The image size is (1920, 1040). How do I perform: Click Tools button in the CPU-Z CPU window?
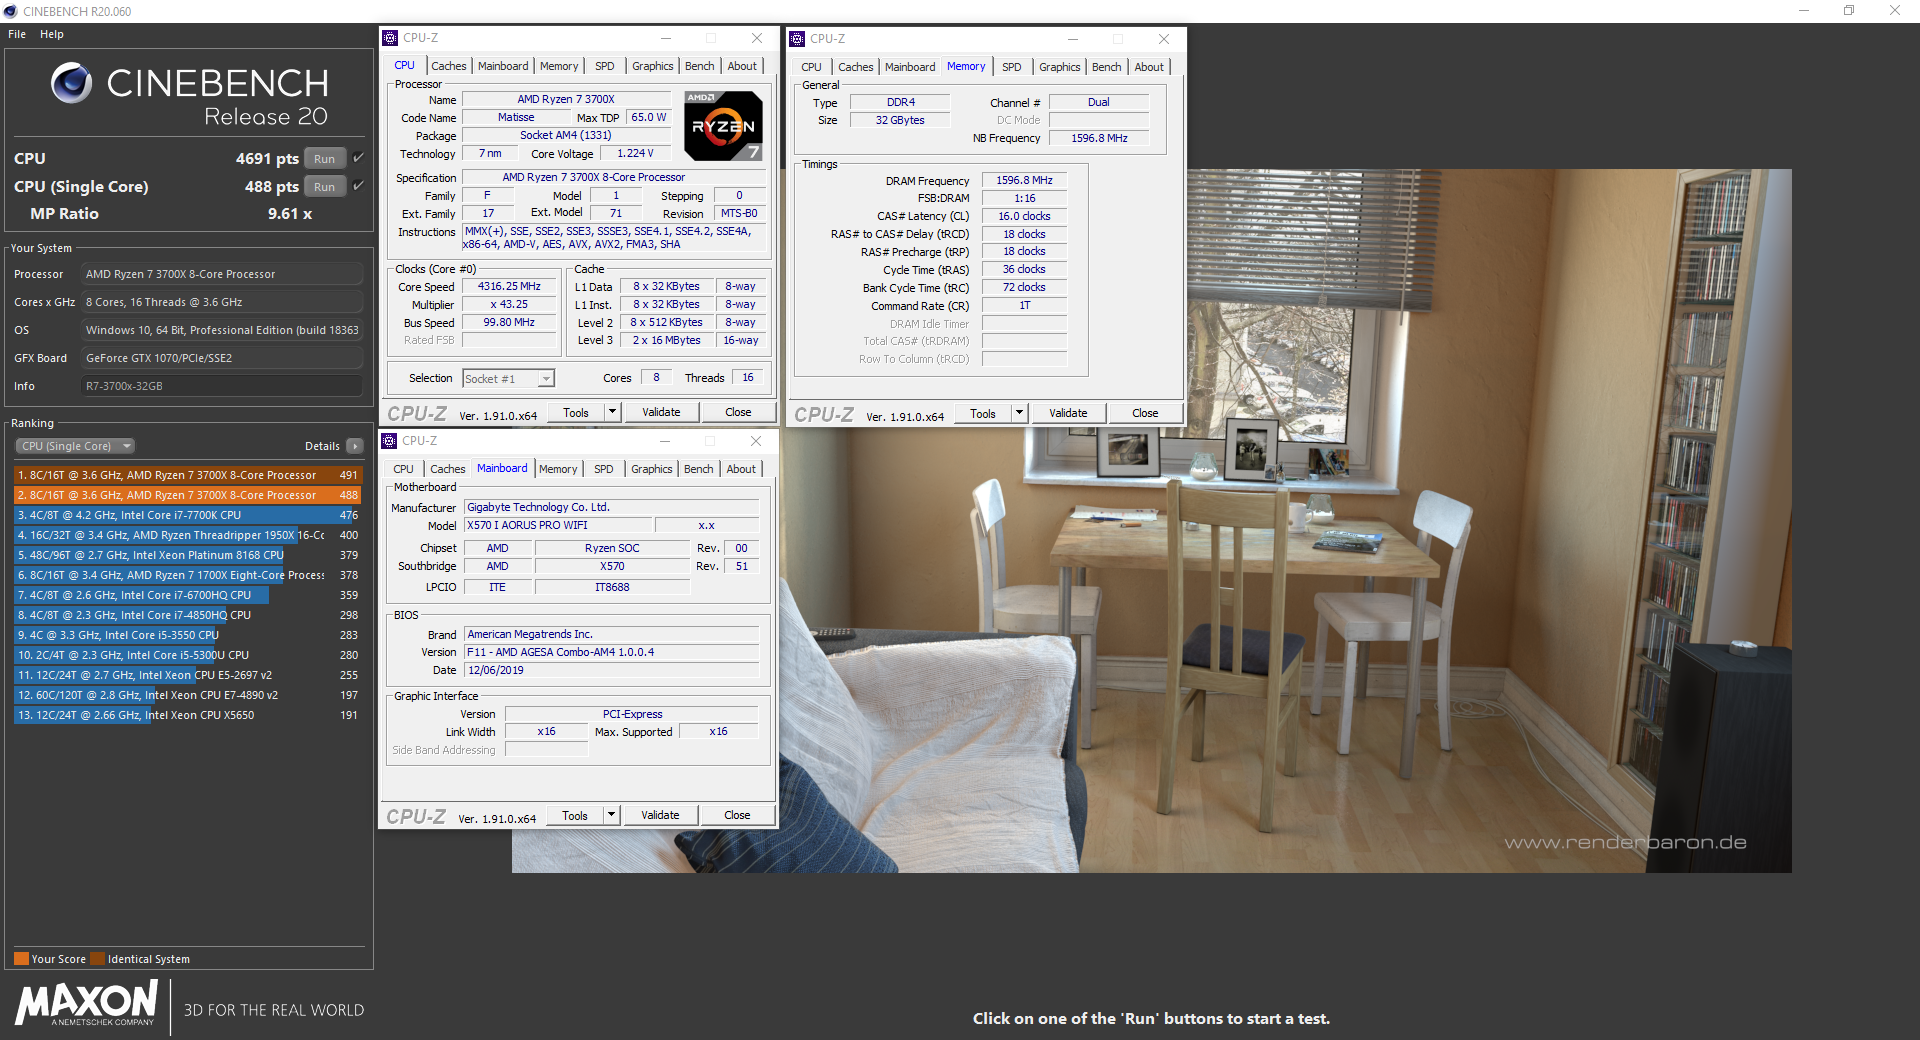pos(576,412)
